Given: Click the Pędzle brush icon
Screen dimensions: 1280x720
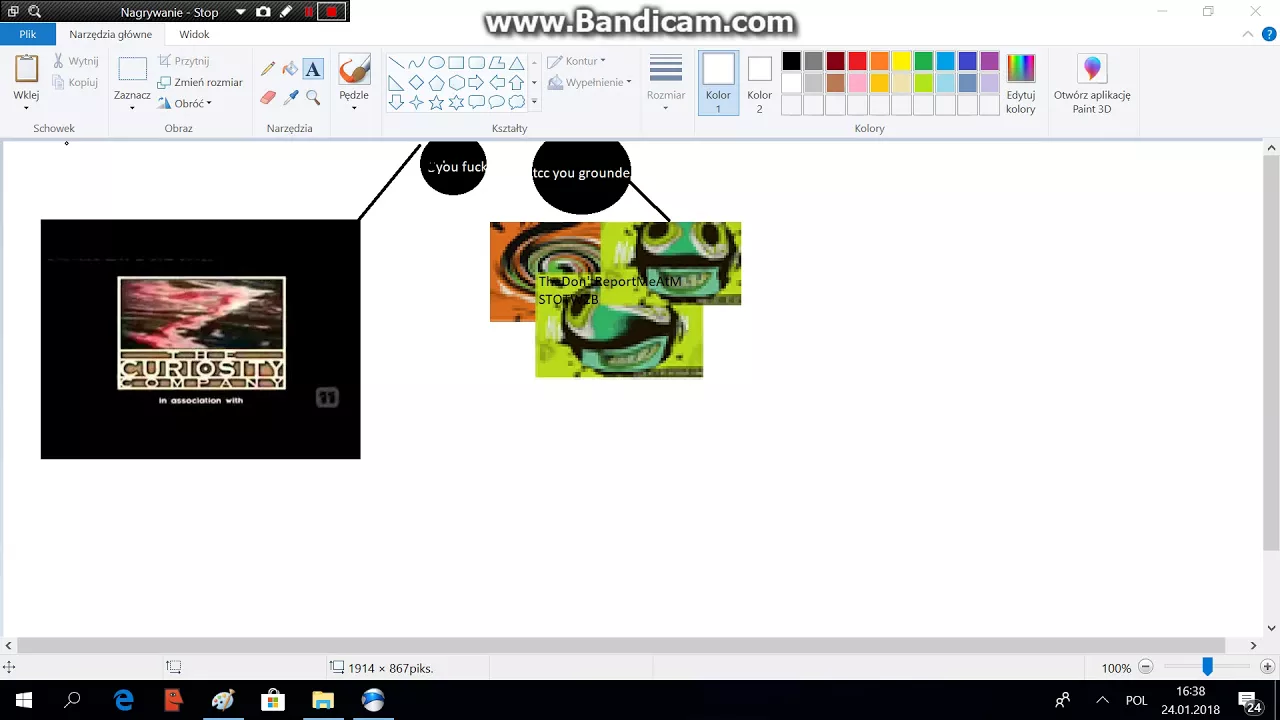Looking at the screenshot, I should click(x=354, y=69).
